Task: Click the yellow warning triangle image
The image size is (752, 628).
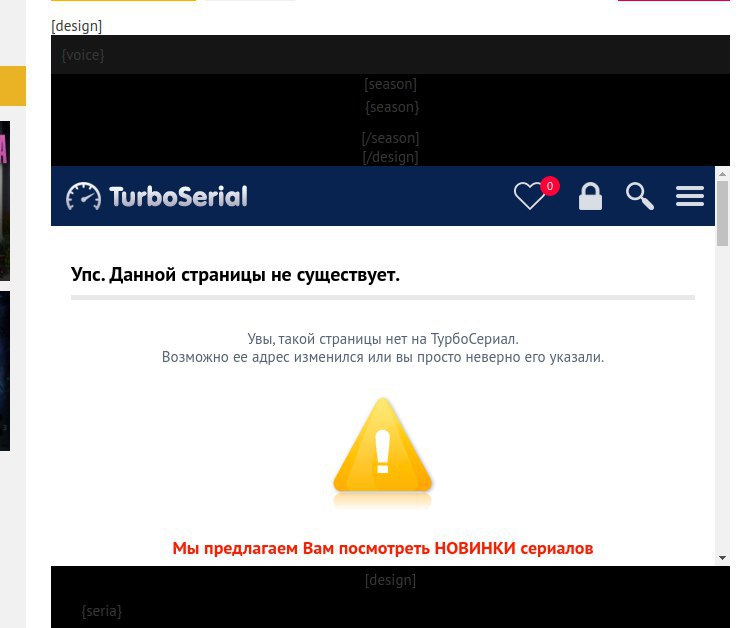Action: click(383, 448)
